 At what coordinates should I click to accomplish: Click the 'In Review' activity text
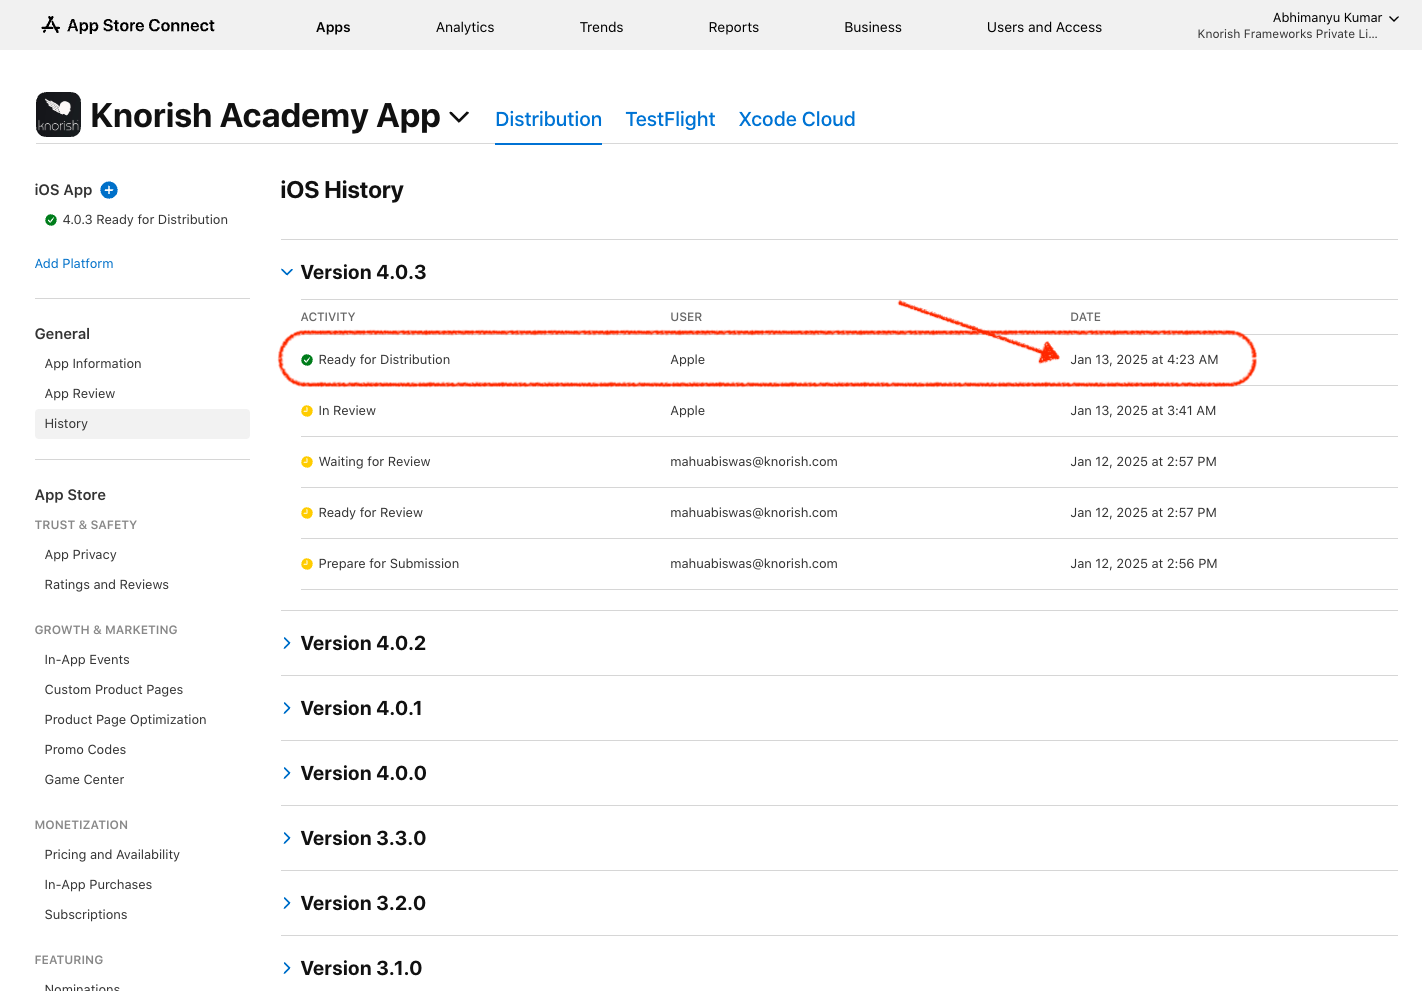tap(347, 411)
